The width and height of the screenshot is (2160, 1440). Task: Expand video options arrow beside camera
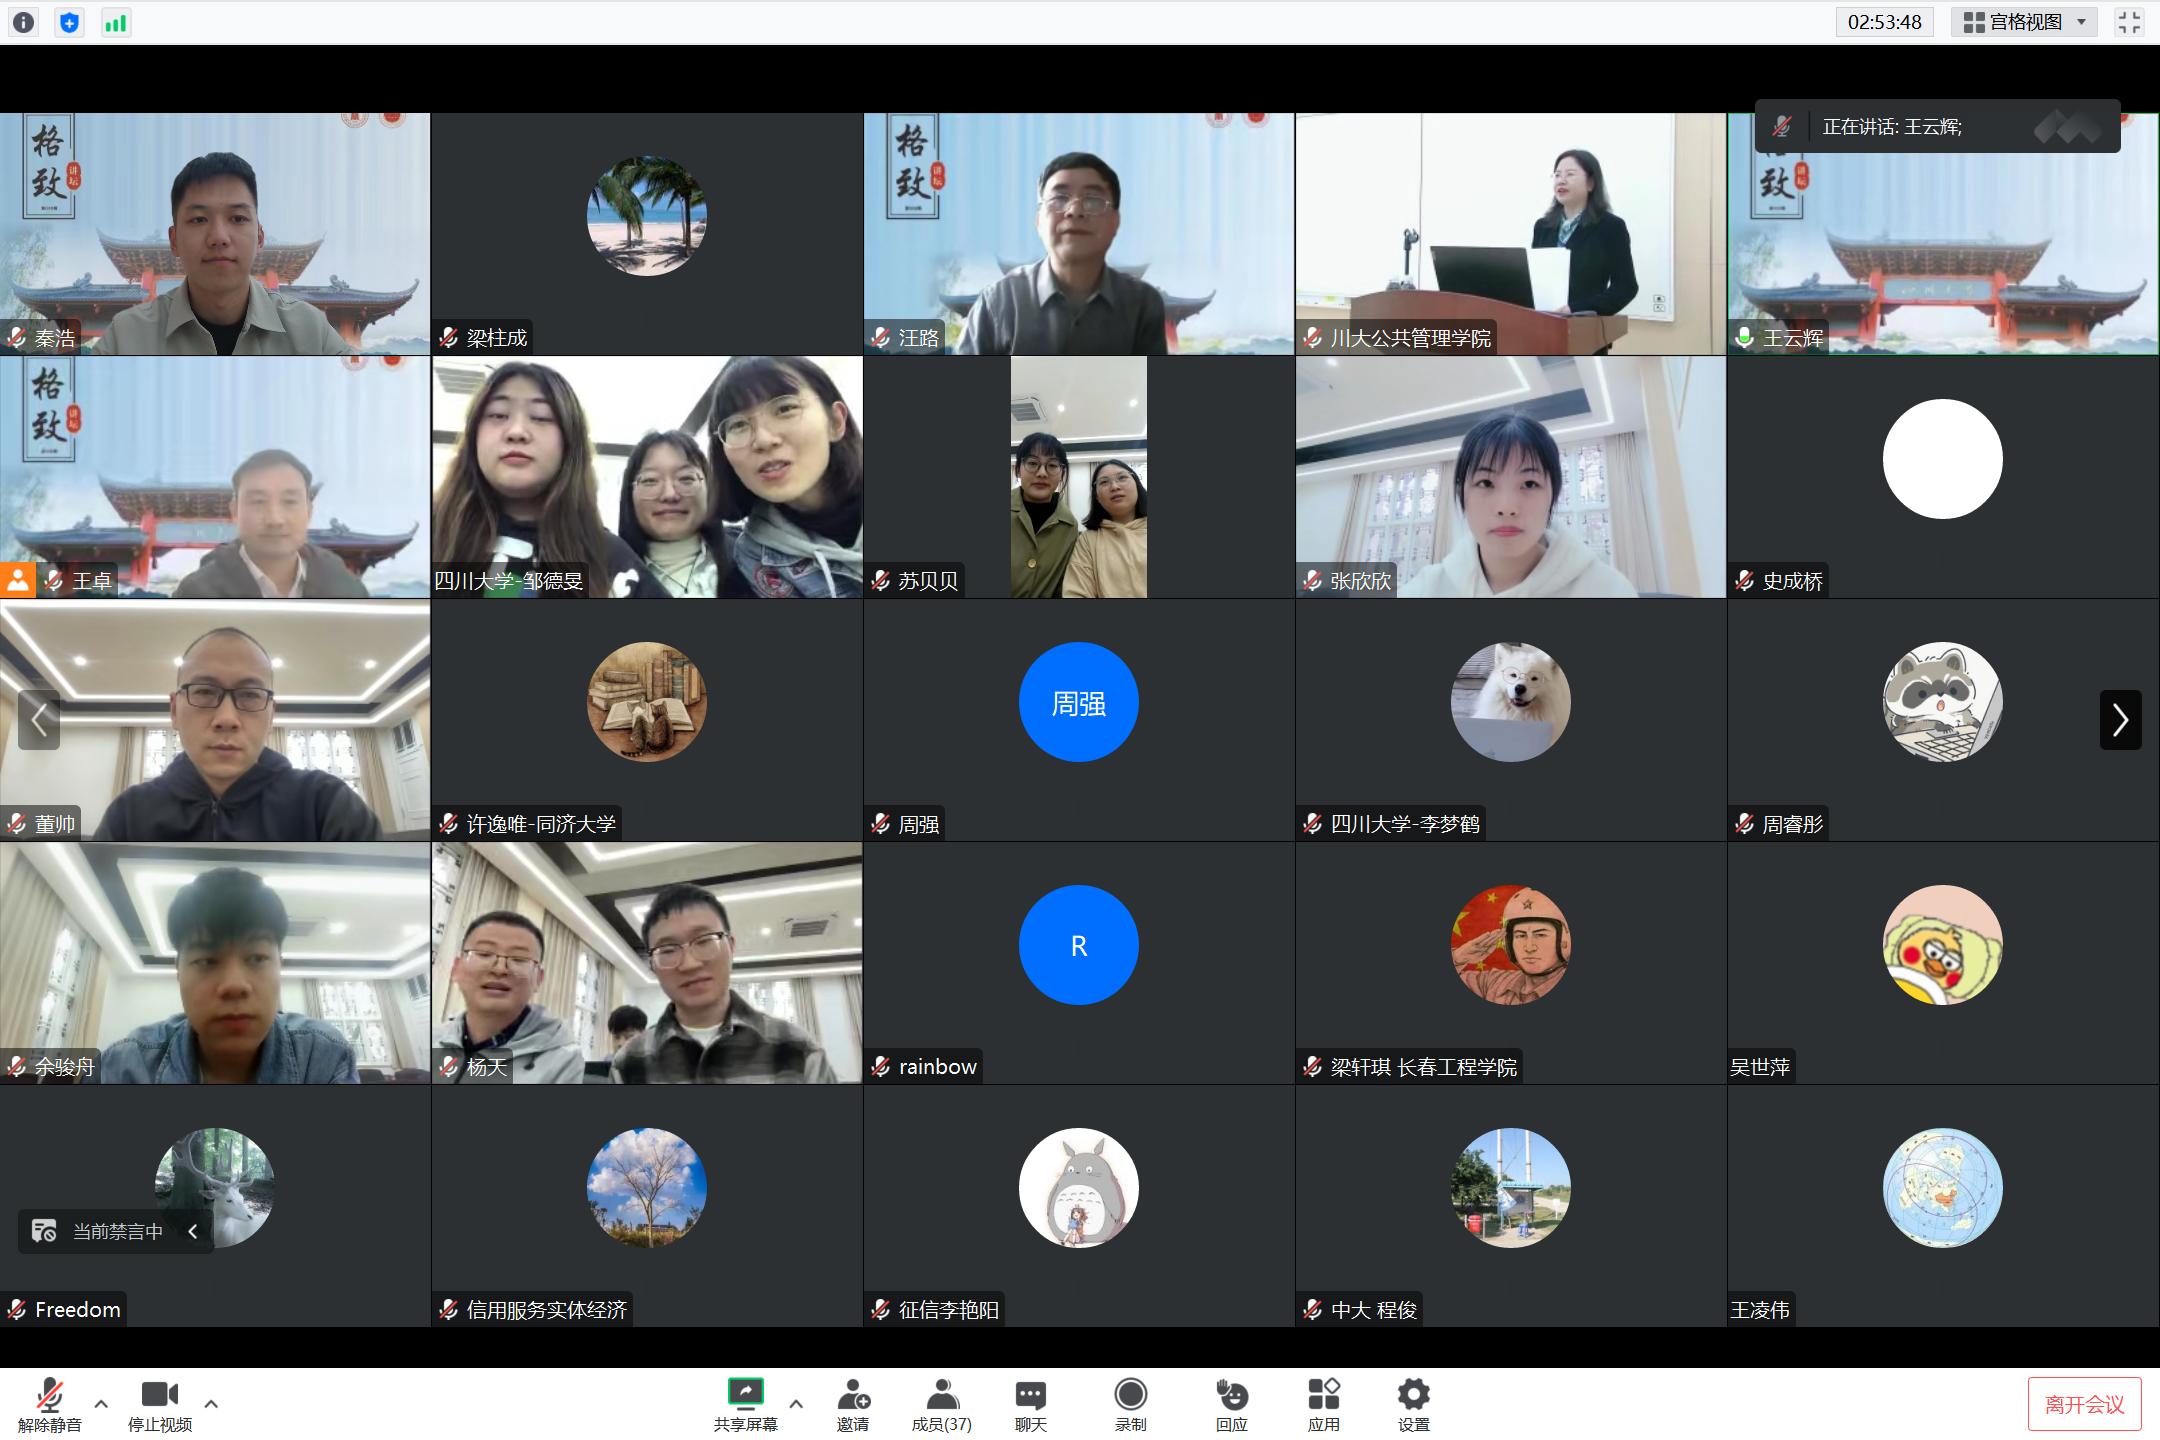tap(211, 1404)
